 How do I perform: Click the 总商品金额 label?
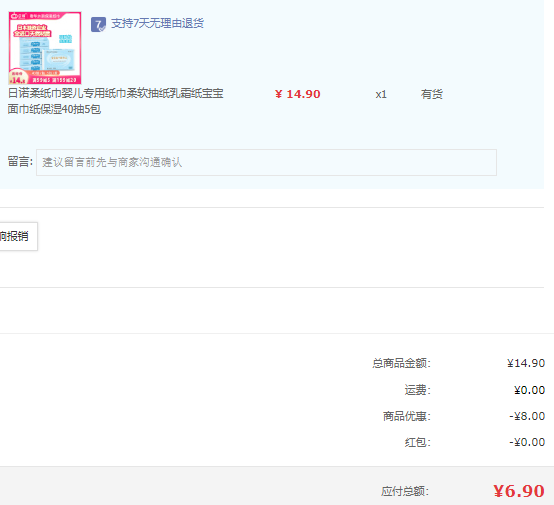click(401, 363)
